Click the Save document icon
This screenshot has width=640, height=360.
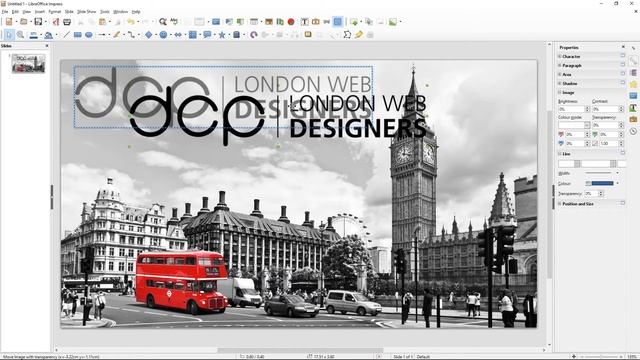click(x=38, y=22)
